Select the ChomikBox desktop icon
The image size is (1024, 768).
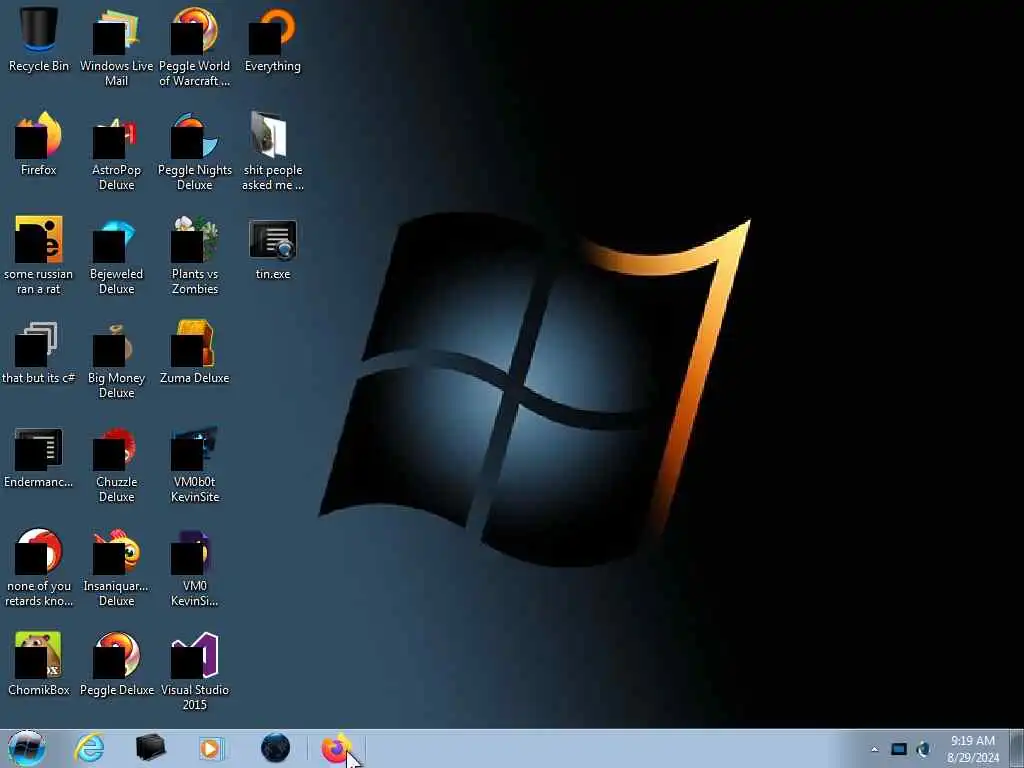39,664
